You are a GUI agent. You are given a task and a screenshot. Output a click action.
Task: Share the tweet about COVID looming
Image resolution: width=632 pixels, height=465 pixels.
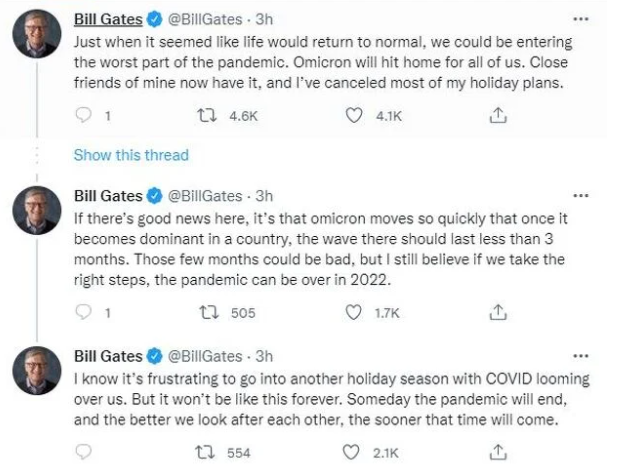pos(497,452)
